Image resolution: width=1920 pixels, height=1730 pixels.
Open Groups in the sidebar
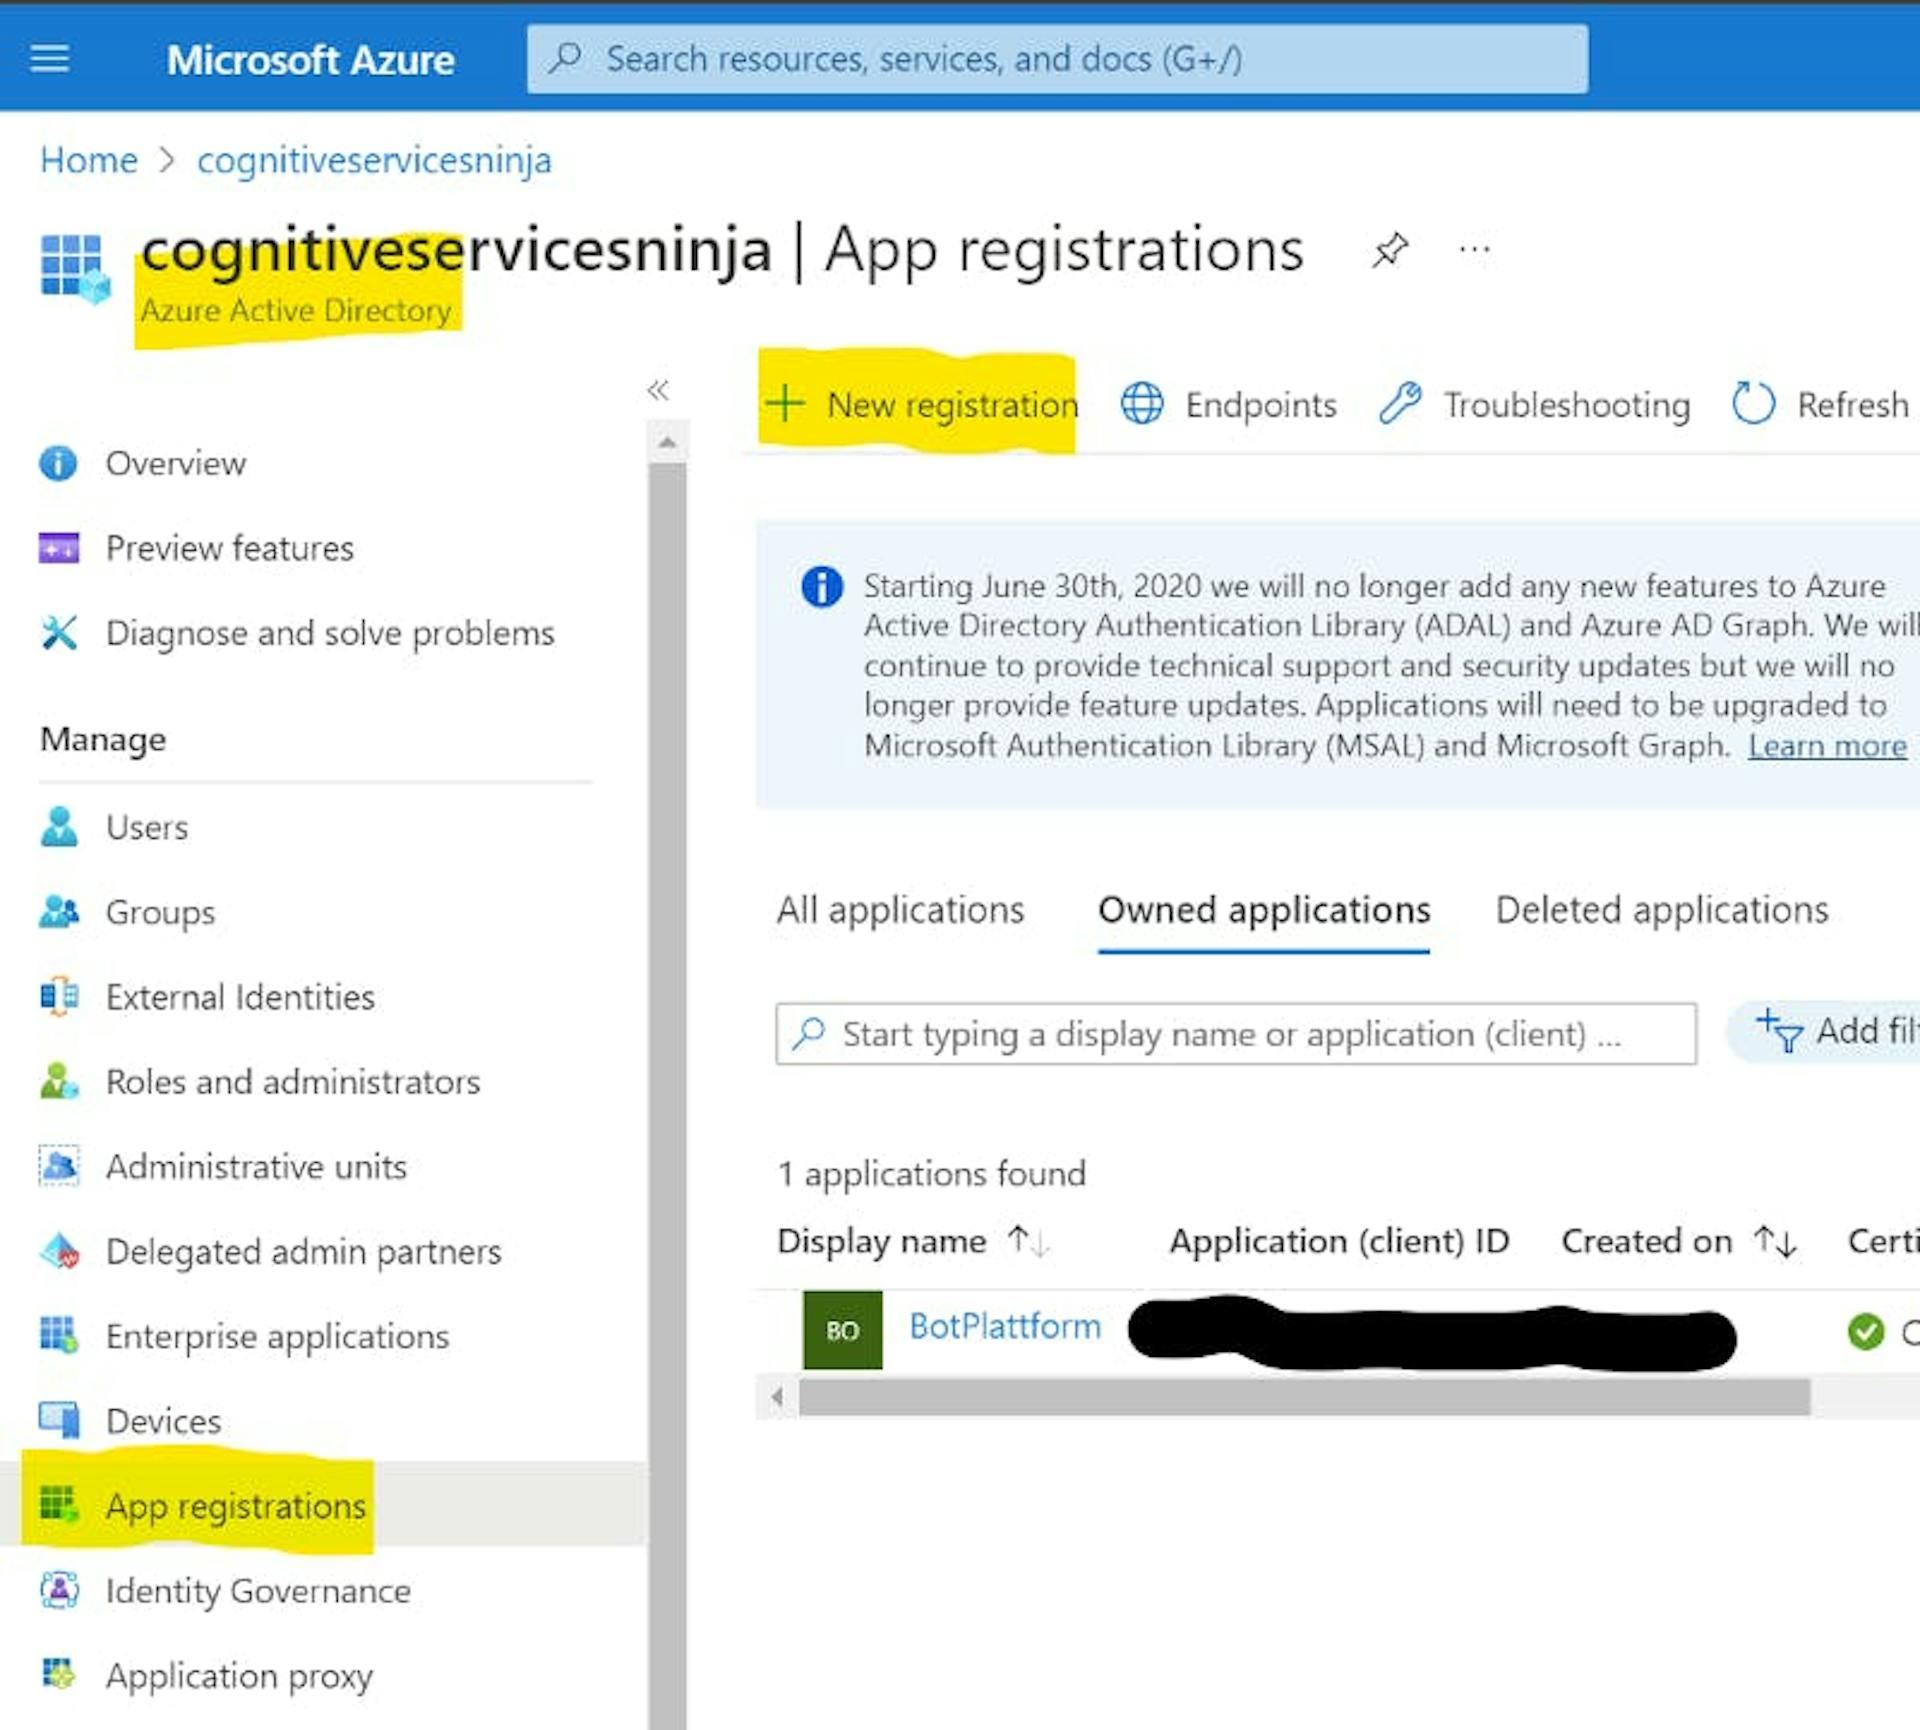(161, 913)
